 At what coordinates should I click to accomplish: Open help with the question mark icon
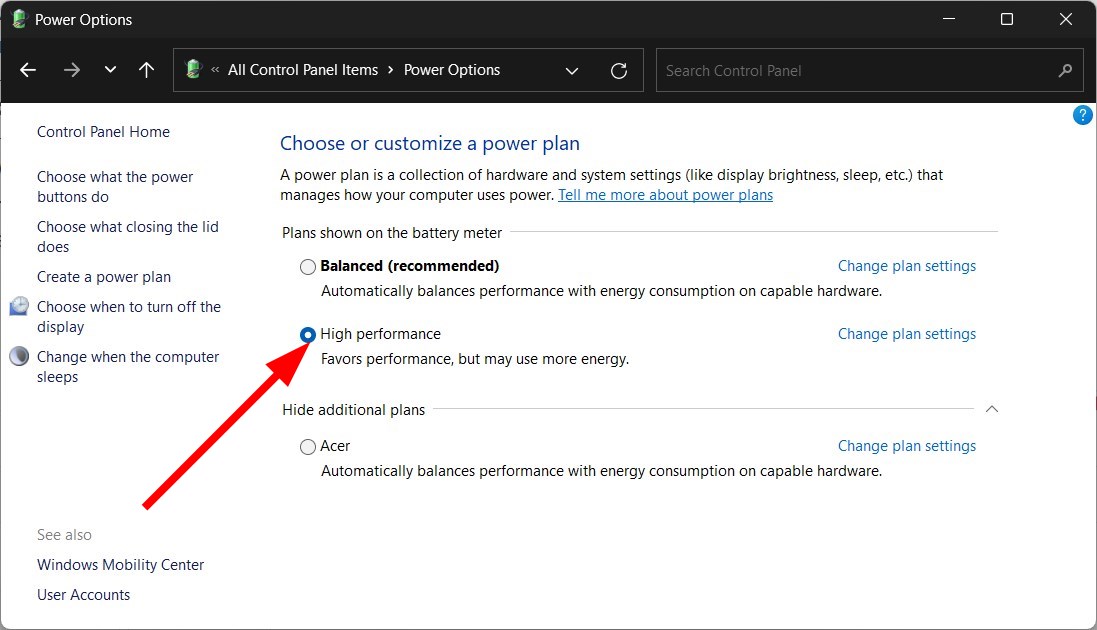point(1082,116)
